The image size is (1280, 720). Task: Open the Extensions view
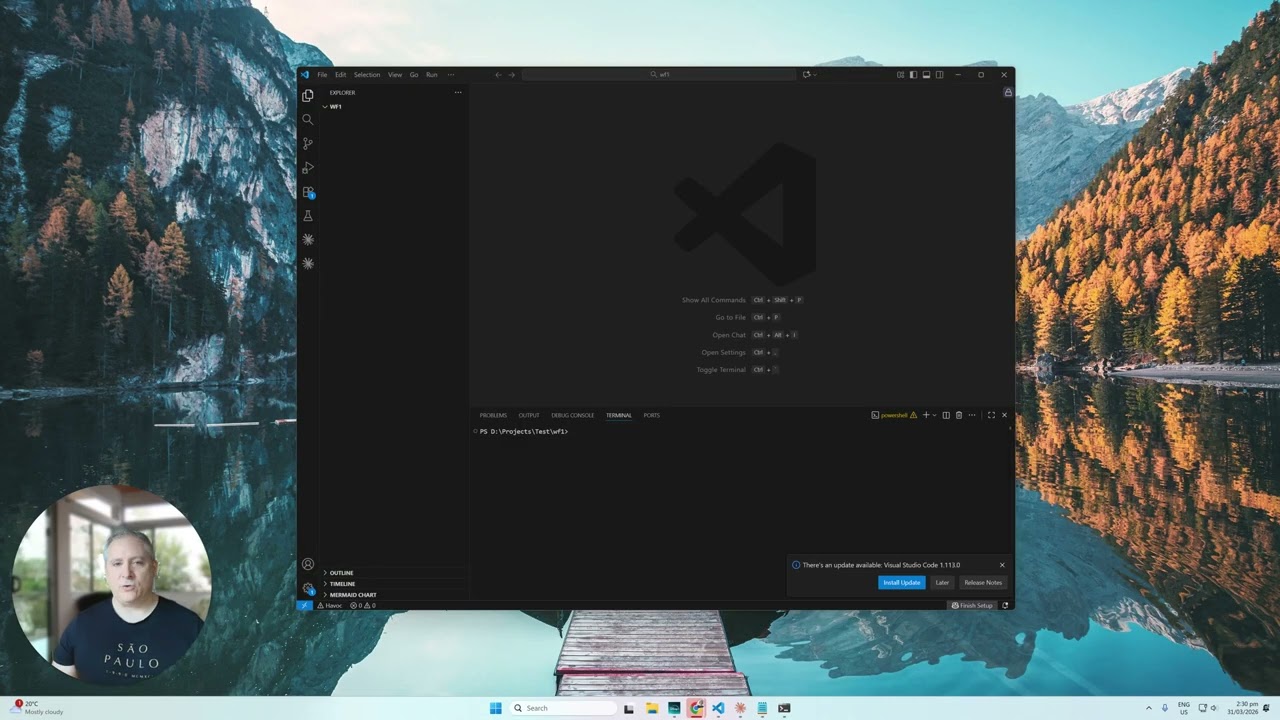[x=308, y=192]
